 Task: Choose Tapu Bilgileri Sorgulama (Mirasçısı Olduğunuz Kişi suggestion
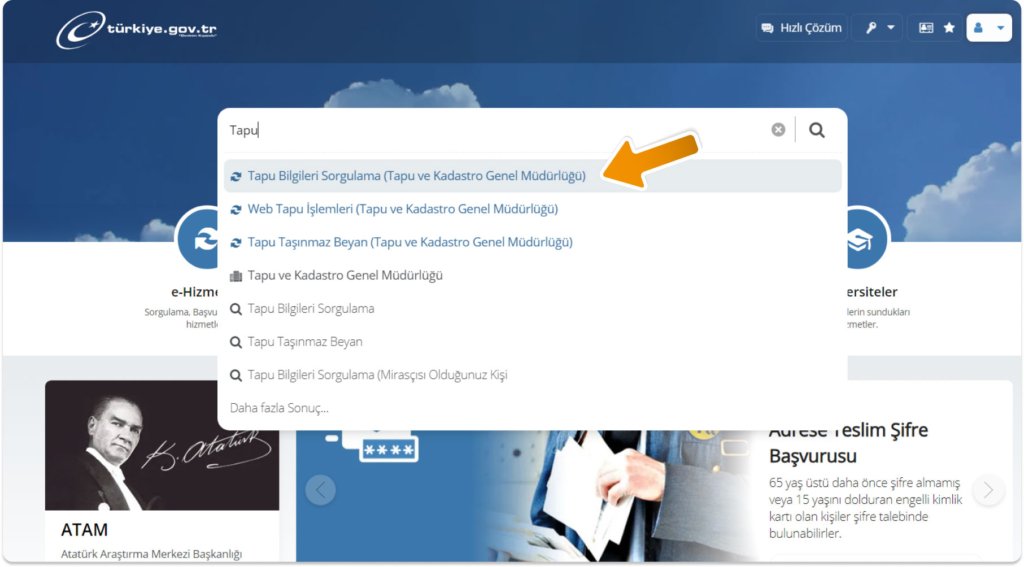click(532, 375)
